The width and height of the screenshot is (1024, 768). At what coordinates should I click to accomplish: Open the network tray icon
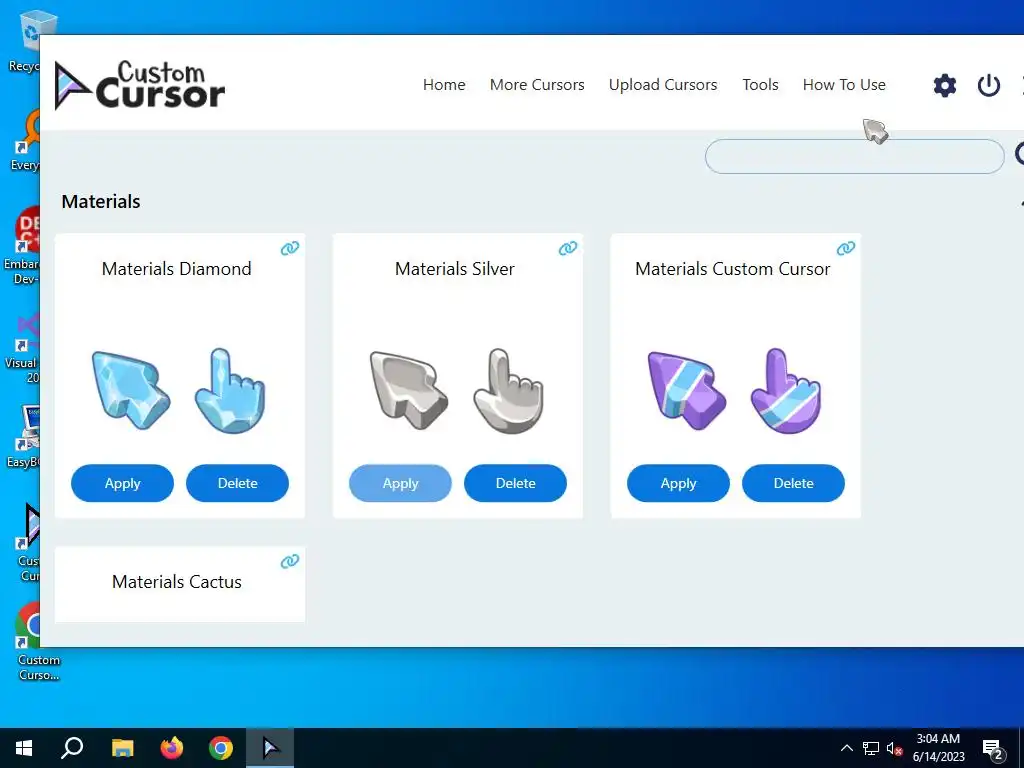coord(871,748)
